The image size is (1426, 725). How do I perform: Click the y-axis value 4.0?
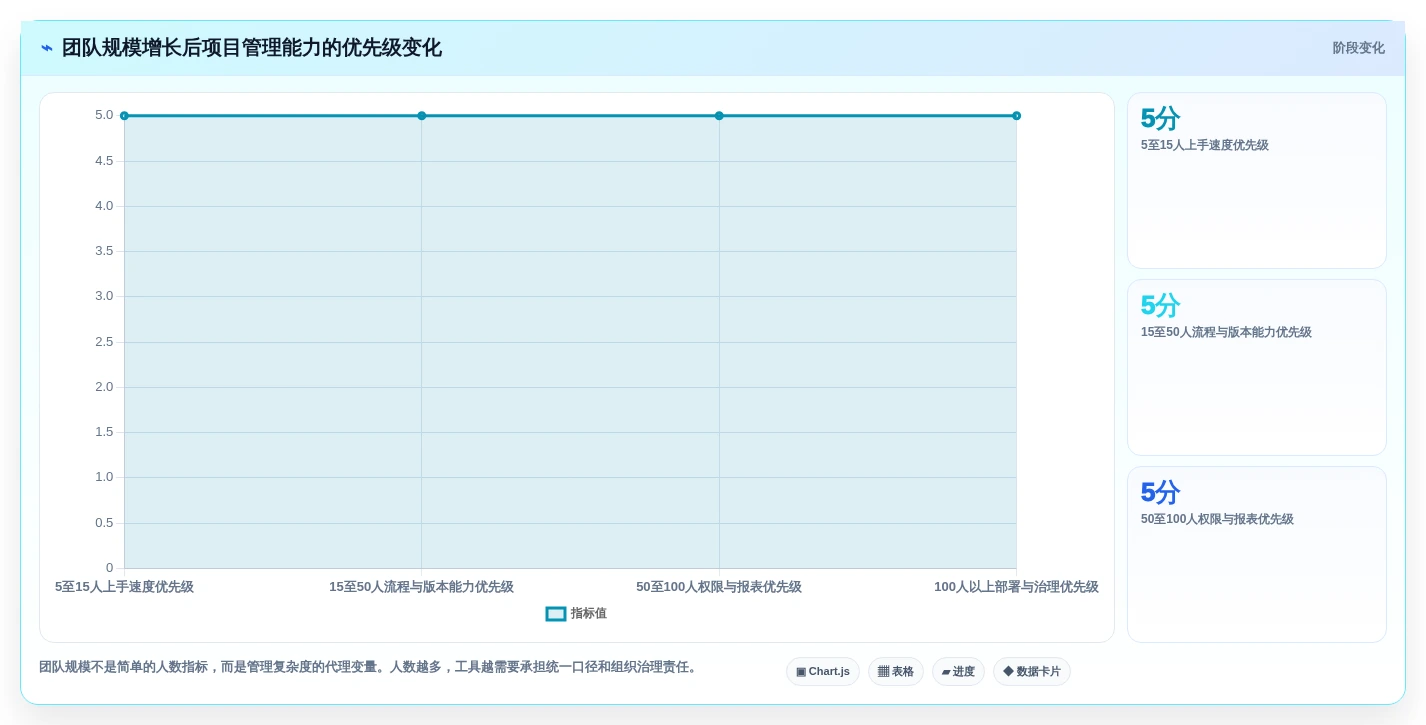coord(104,206)
